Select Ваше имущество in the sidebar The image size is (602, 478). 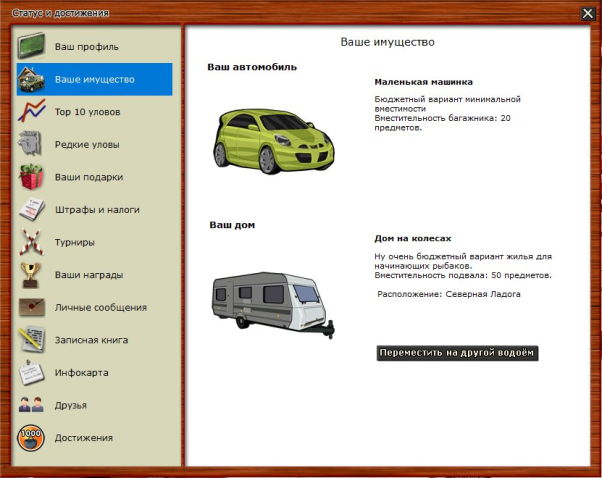point(94,79)
